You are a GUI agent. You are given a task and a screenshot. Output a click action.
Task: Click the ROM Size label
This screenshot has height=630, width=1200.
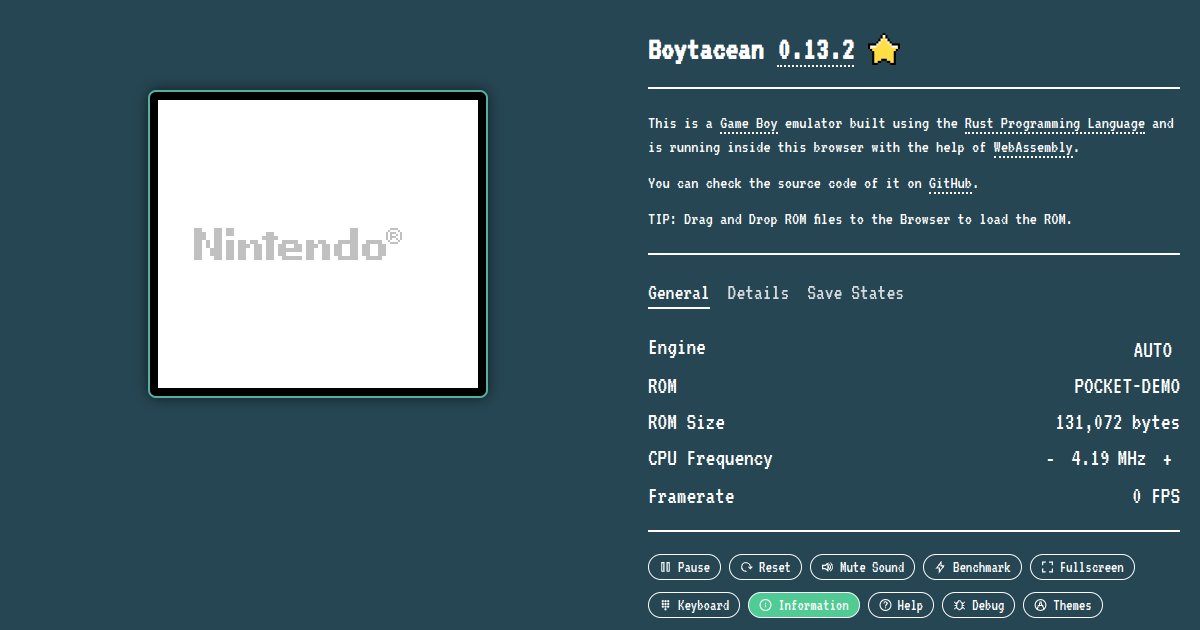686,423
